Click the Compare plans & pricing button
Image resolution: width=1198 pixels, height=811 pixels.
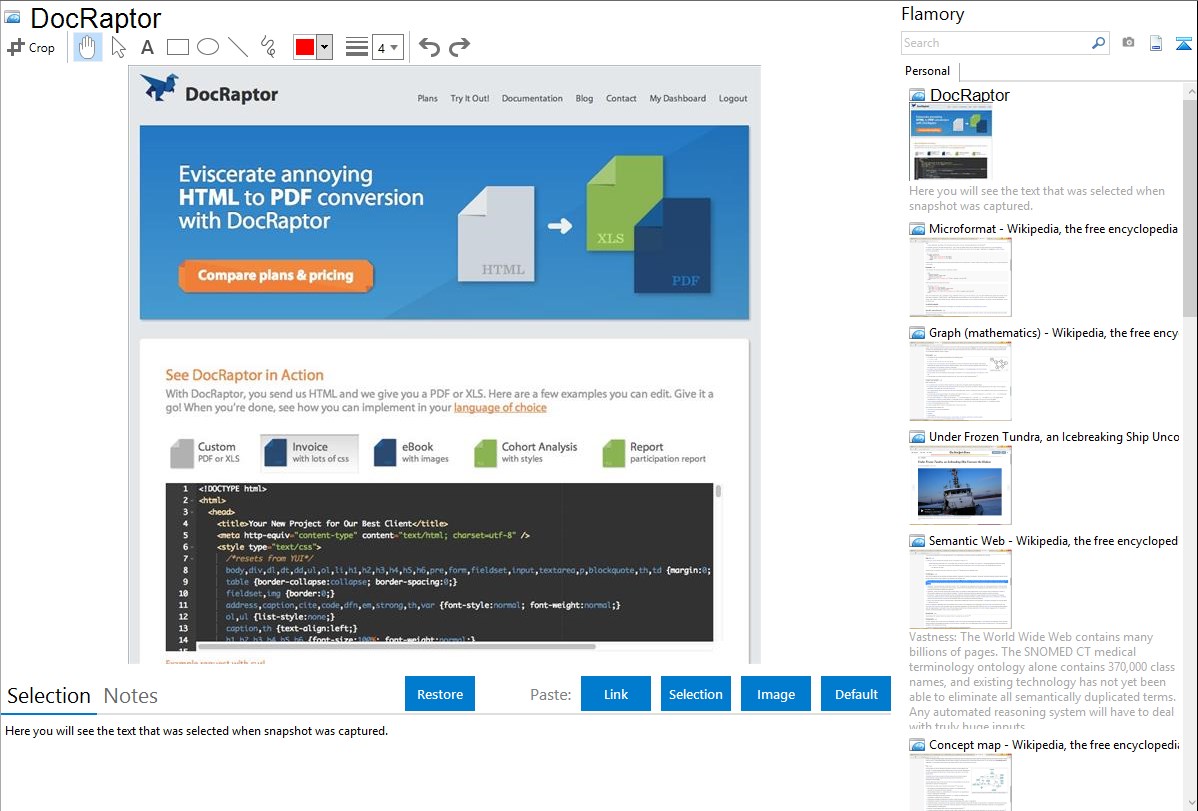point(276,275)
